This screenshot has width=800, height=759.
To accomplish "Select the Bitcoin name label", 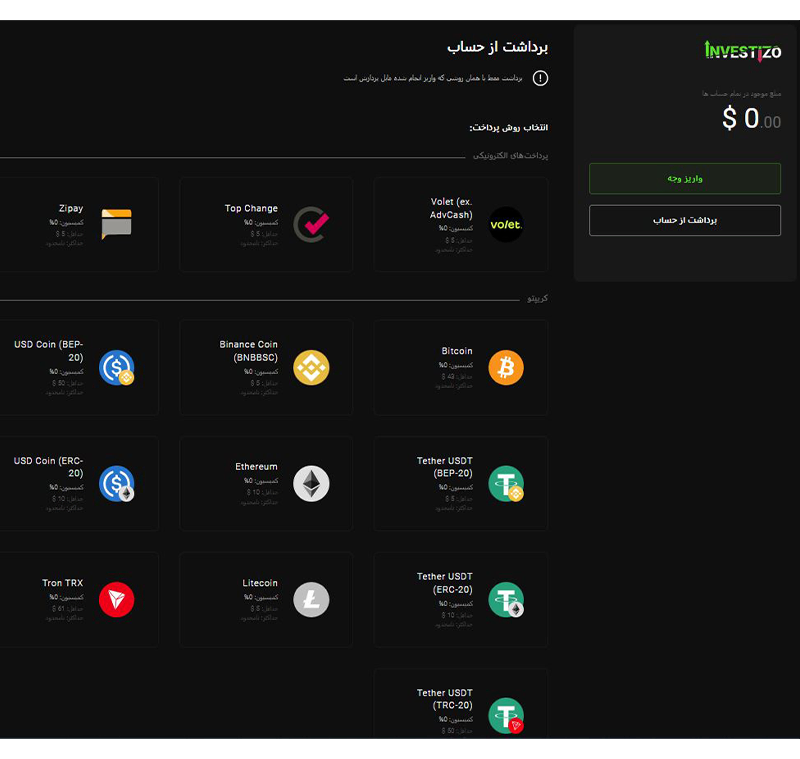I will point(457,351).
